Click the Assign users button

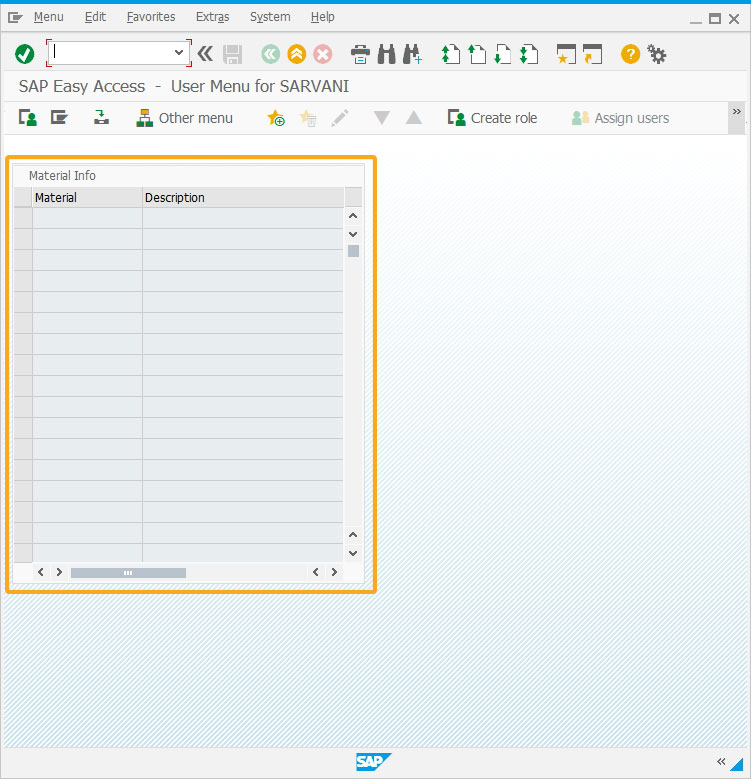pos(620,118)
